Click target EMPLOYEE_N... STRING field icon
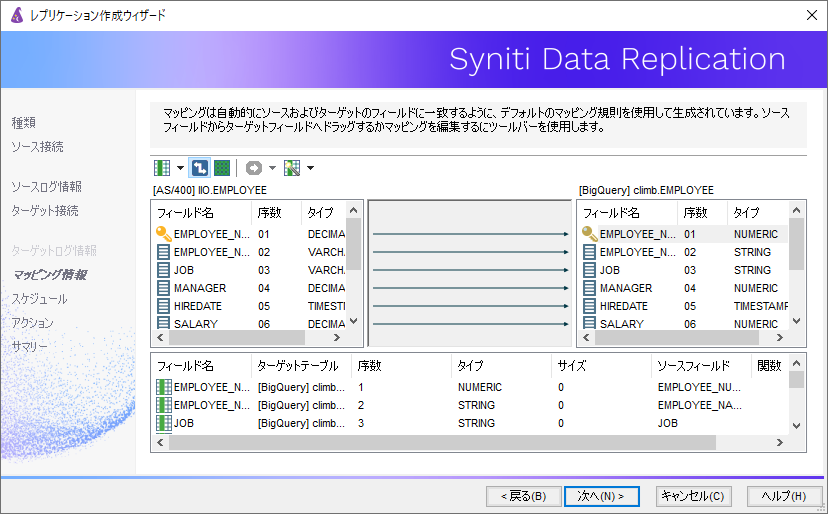The height and width of the screenshot is (514, 828). tap(589, 252)
